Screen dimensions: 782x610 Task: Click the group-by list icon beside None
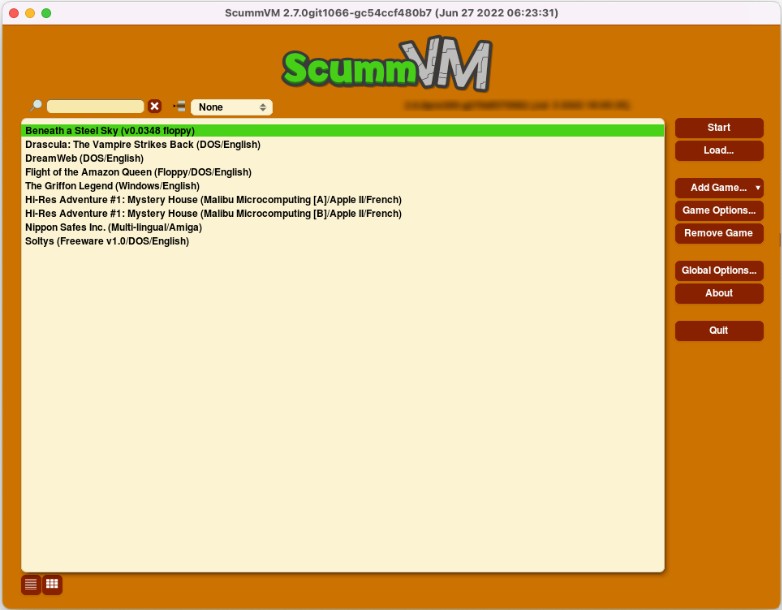[x=179, y=106]
